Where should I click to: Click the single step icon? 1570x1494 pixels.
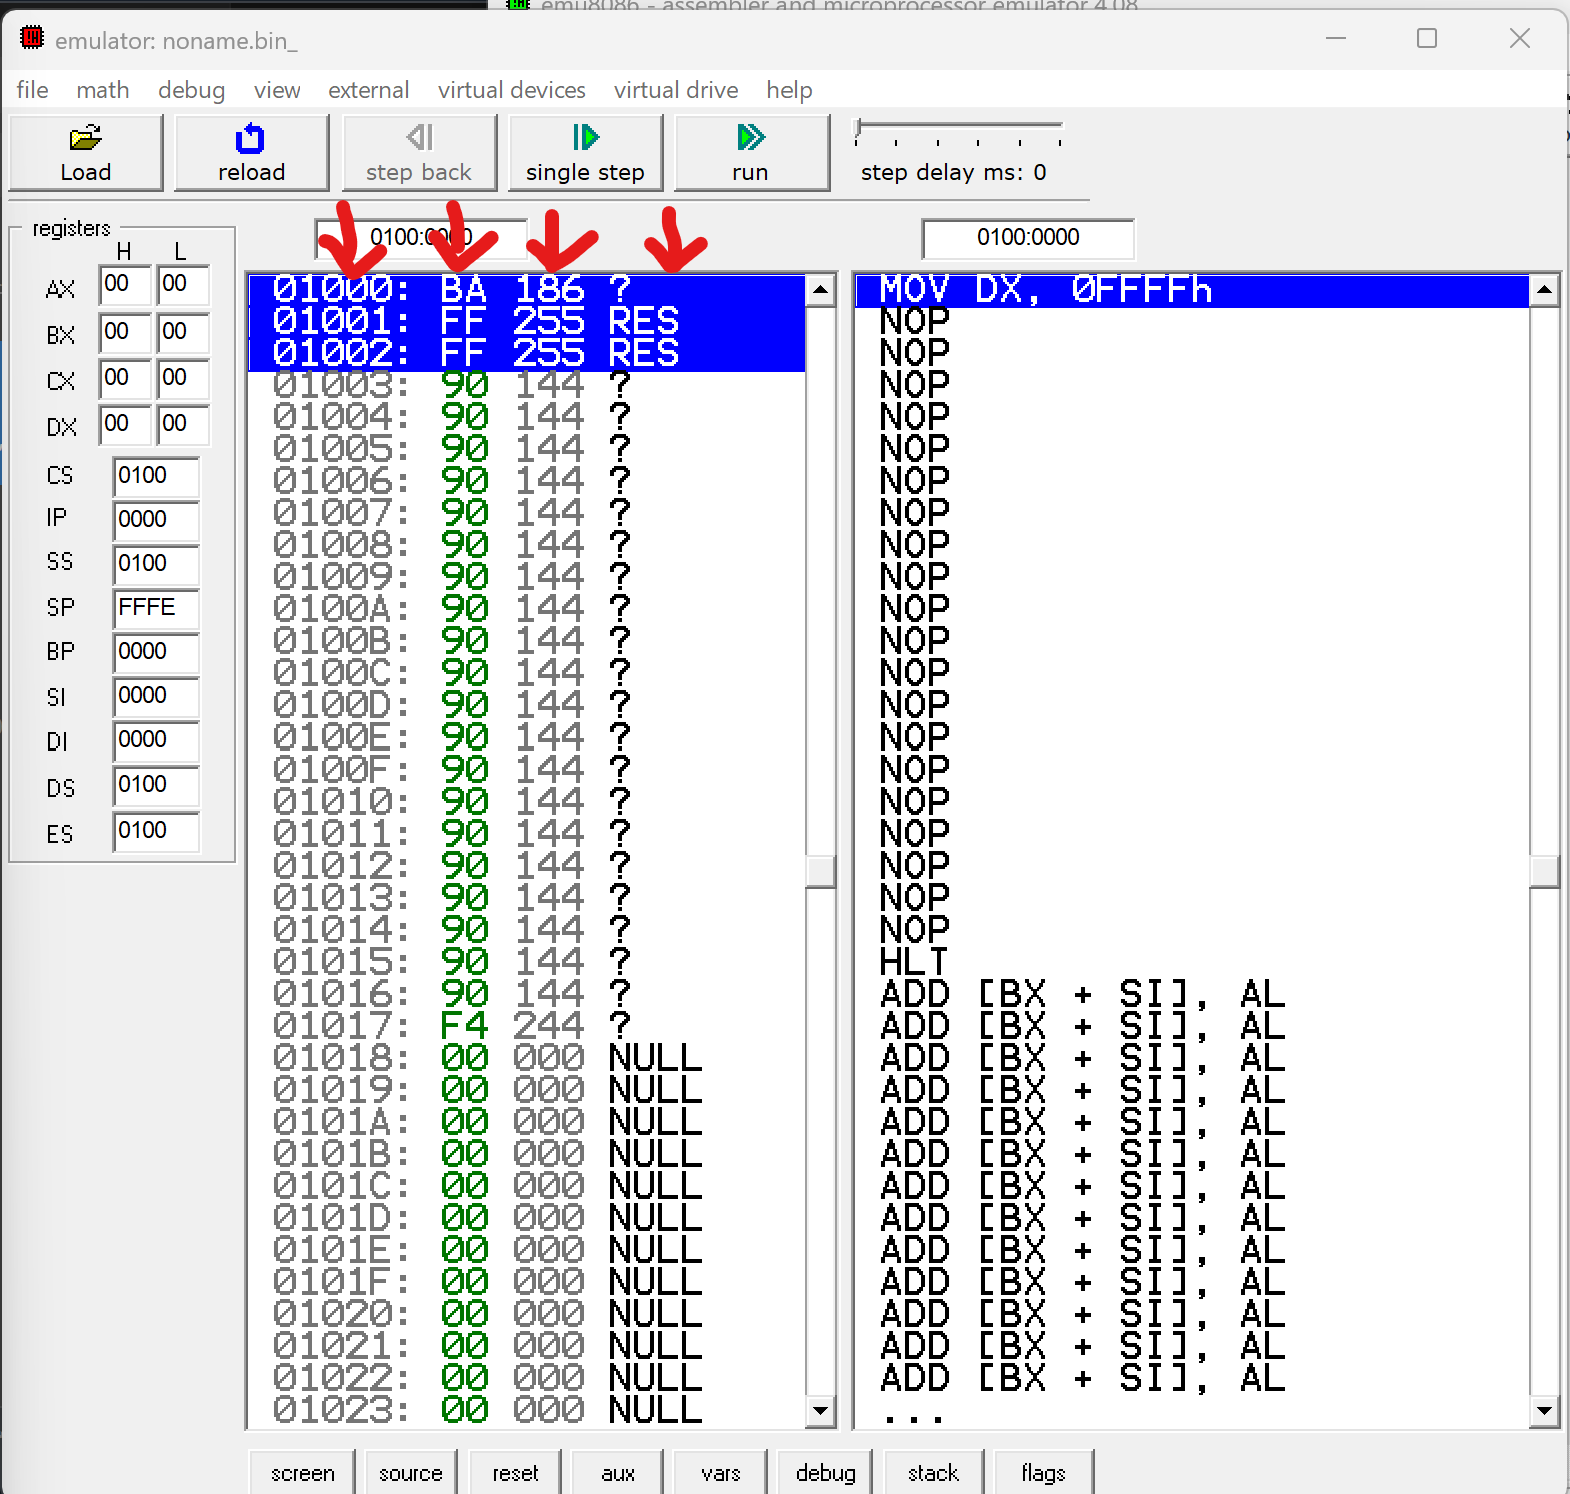pos(585,136)
